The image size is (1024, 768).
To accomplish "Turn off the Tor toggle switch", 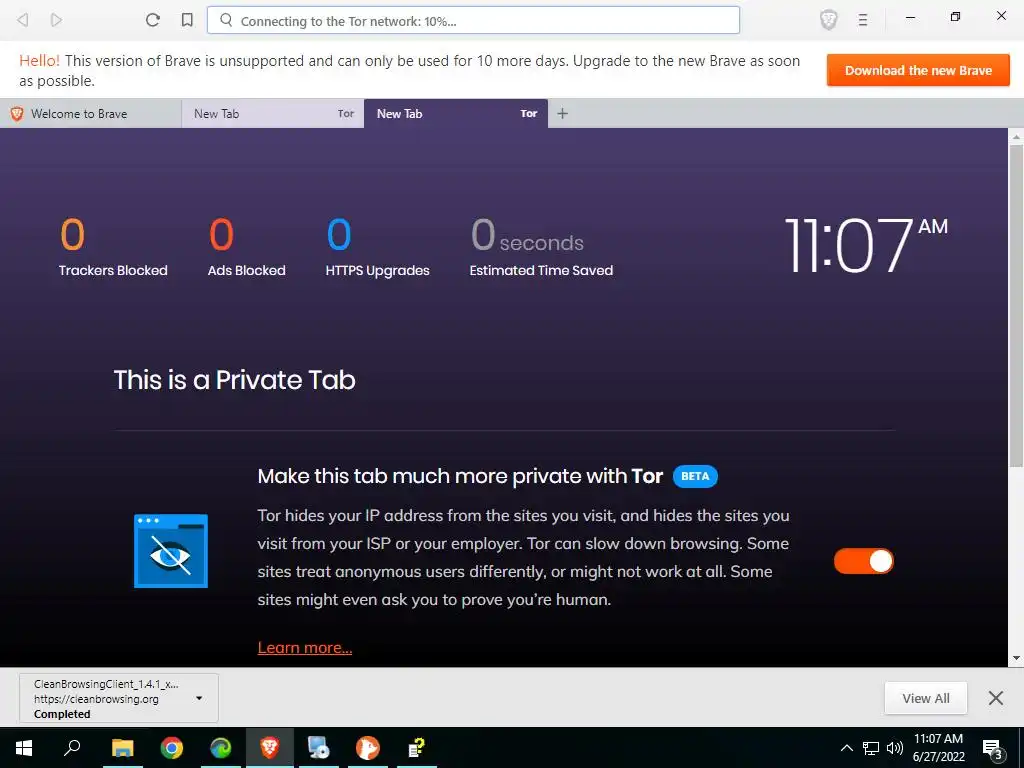I will [x=863, y=561].
